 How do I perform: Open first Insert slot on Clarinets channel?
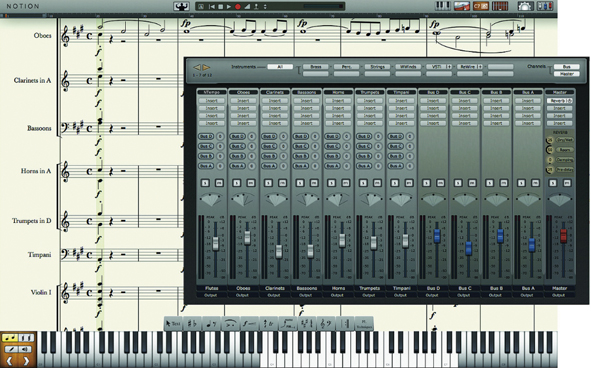275,101
